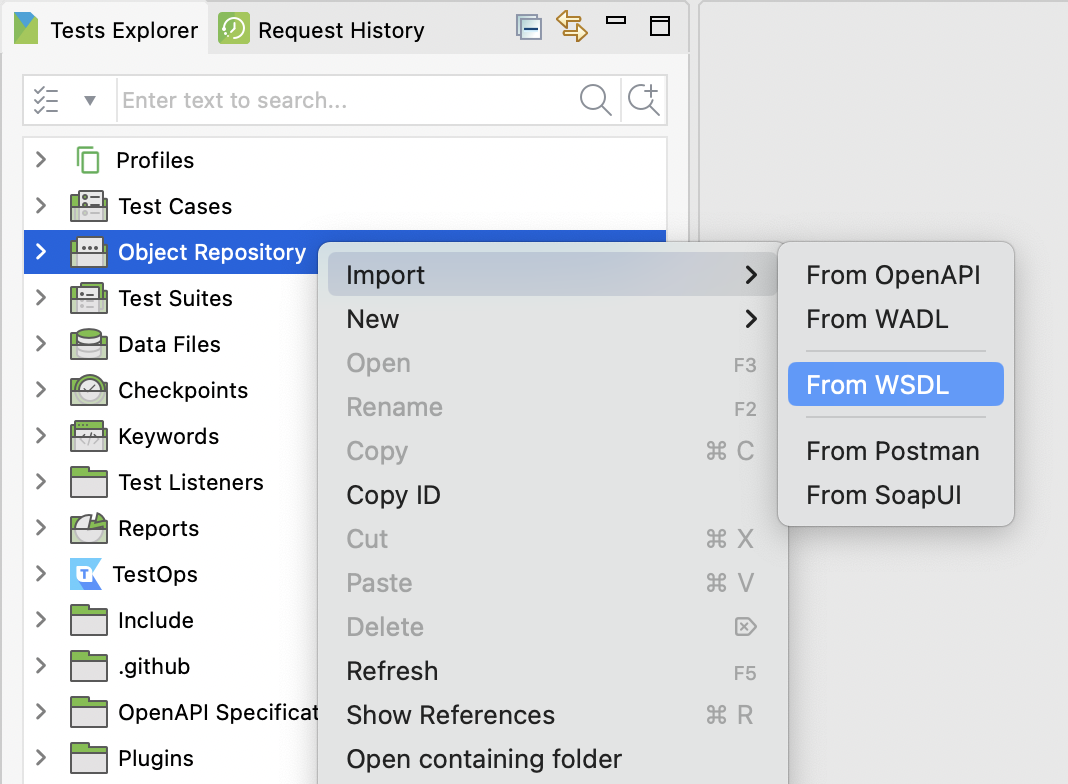Image resolution: width=1068 pixels, height=784 pixels.
Task: Select the Test Listeners tree item
Action: click(x=190, y=482)
